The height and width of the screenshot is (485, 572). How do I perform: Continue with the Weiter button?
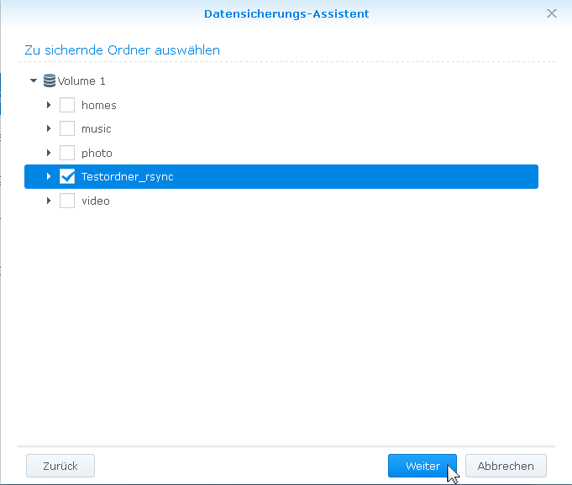coord(422,466)
